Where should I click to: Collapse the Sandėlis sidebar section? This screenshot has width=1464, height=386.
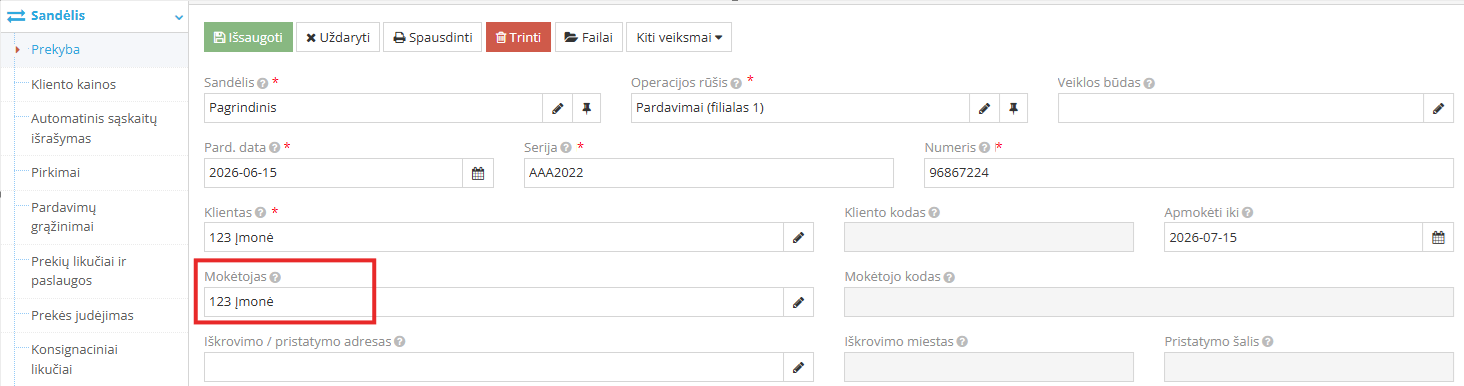pos(178,17)
